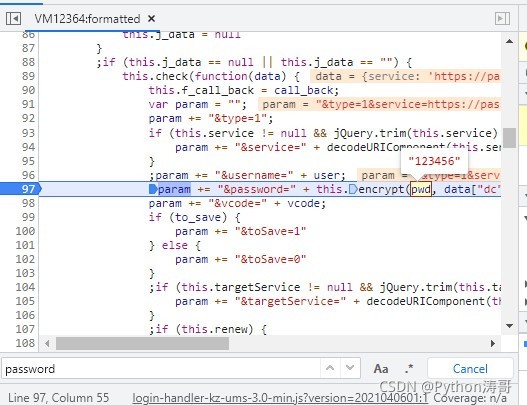The image size is (527, 405).
Task: Click the vertical scrollbar thumb
Action: pos(510,138)
